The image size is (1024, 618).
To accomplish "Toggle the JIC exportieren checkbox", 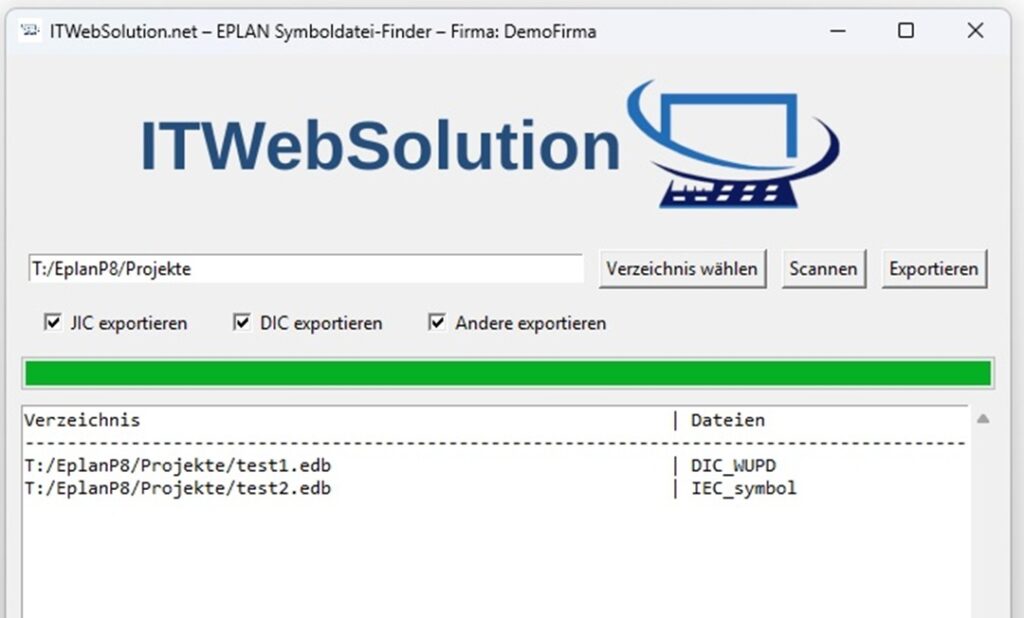I will [x=53, y=323].
